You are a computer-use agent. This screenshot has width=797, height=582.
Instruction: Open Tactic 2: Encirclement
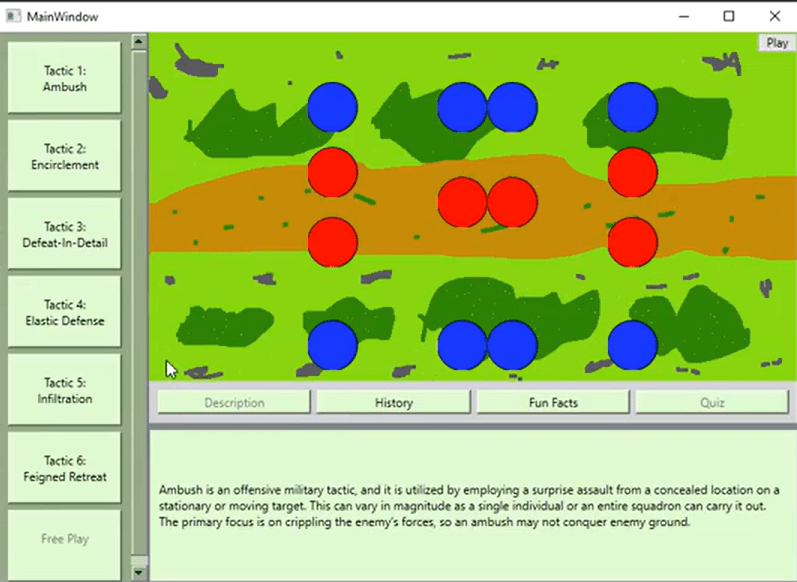(x=65, y=157)
